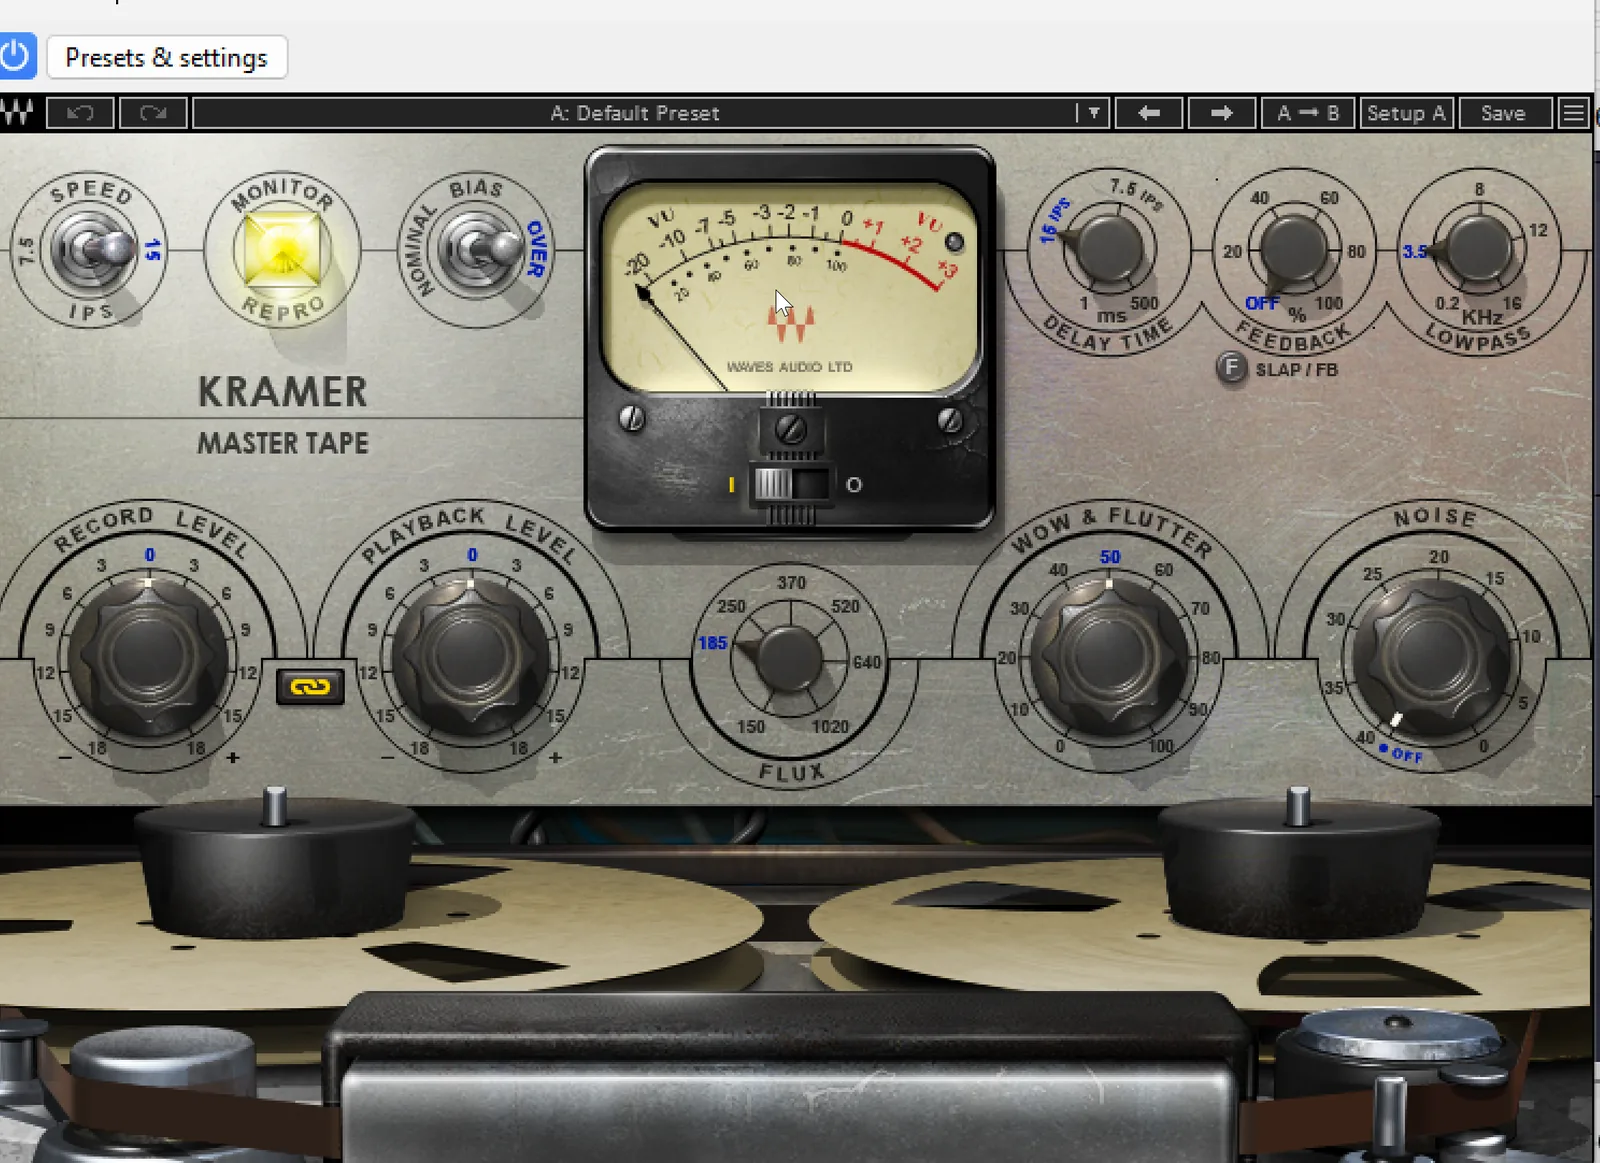Click the Redo arrow button
The width and height of the screenshot is (1600, 1163).
point(153,113)
